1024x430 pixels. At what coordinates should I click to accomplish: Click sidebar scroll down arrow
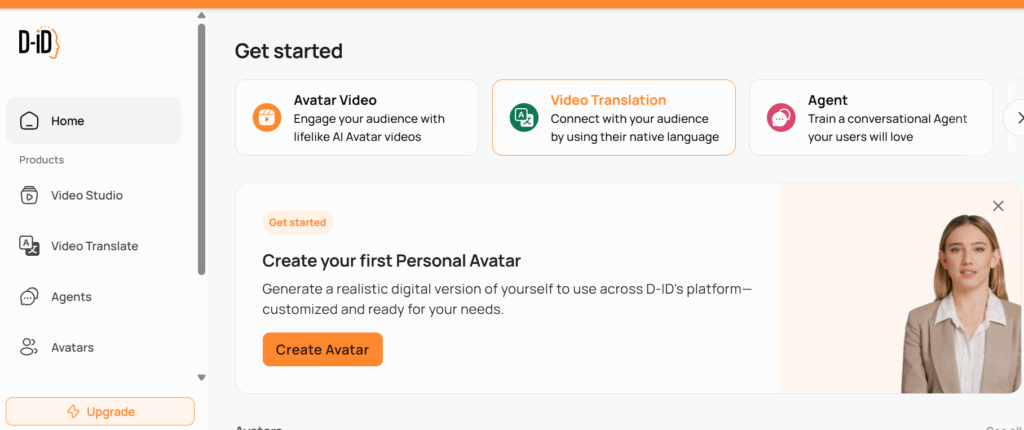201,377
